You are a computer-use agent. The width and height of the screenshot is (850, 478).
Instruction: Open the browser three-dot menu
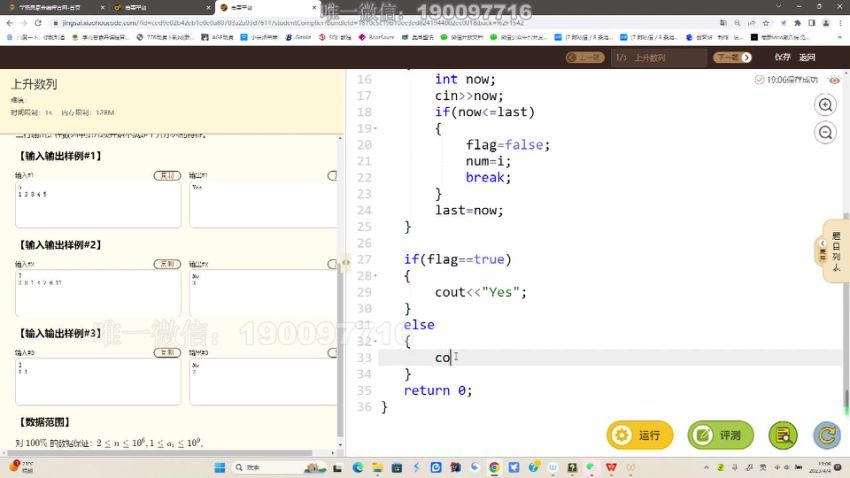[x=840, y=23]
